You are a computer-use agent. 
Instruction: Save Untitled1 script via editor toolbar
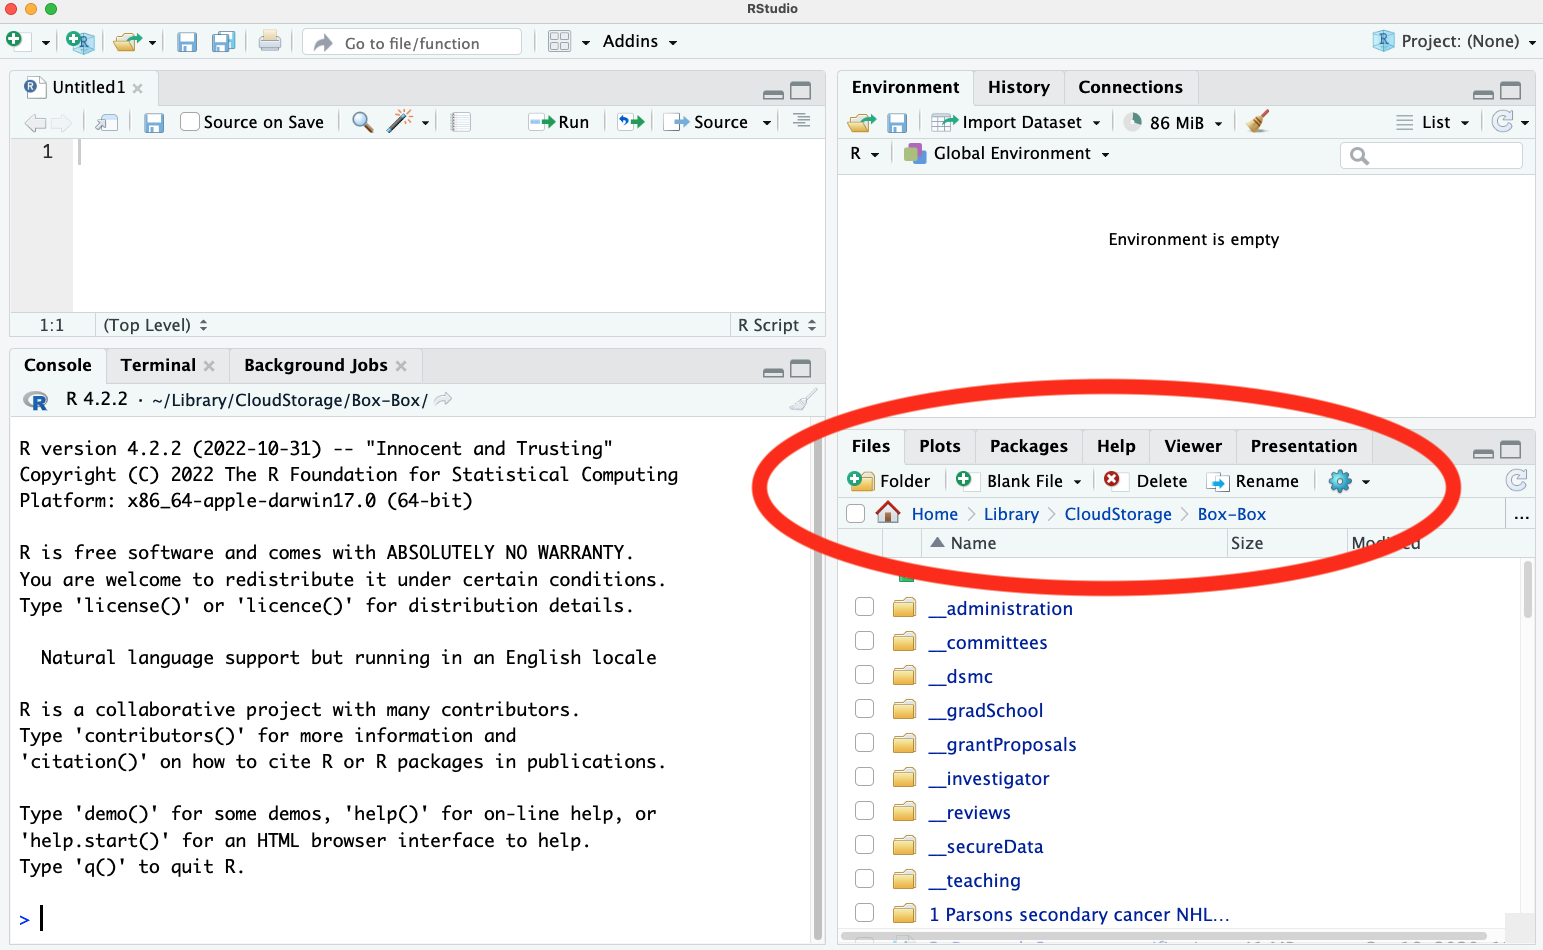[154, 122]
